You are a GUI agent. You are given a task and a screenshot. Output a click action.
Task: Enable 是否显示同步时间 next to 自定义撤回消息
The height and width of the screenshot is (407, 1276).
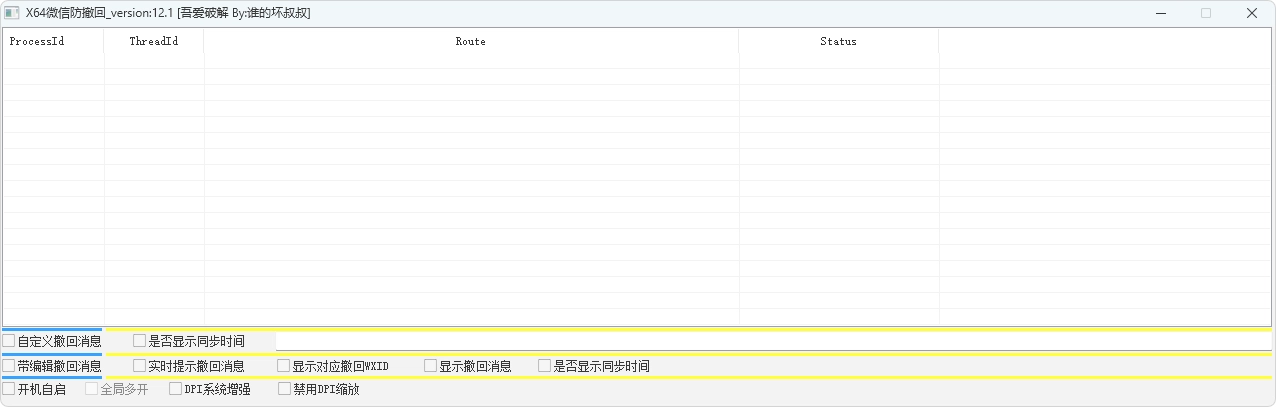click(x=189, y=341)
